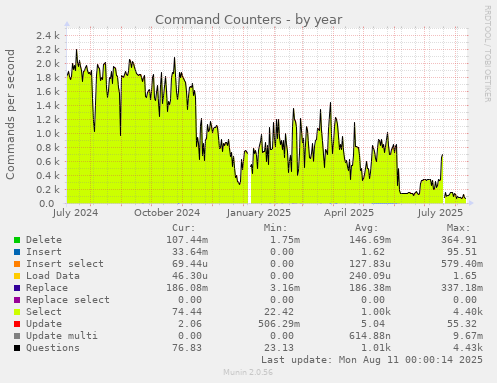Click the Replace legend label
The image size is (497, 383).
pyautogui.click(x=47, y=288)
